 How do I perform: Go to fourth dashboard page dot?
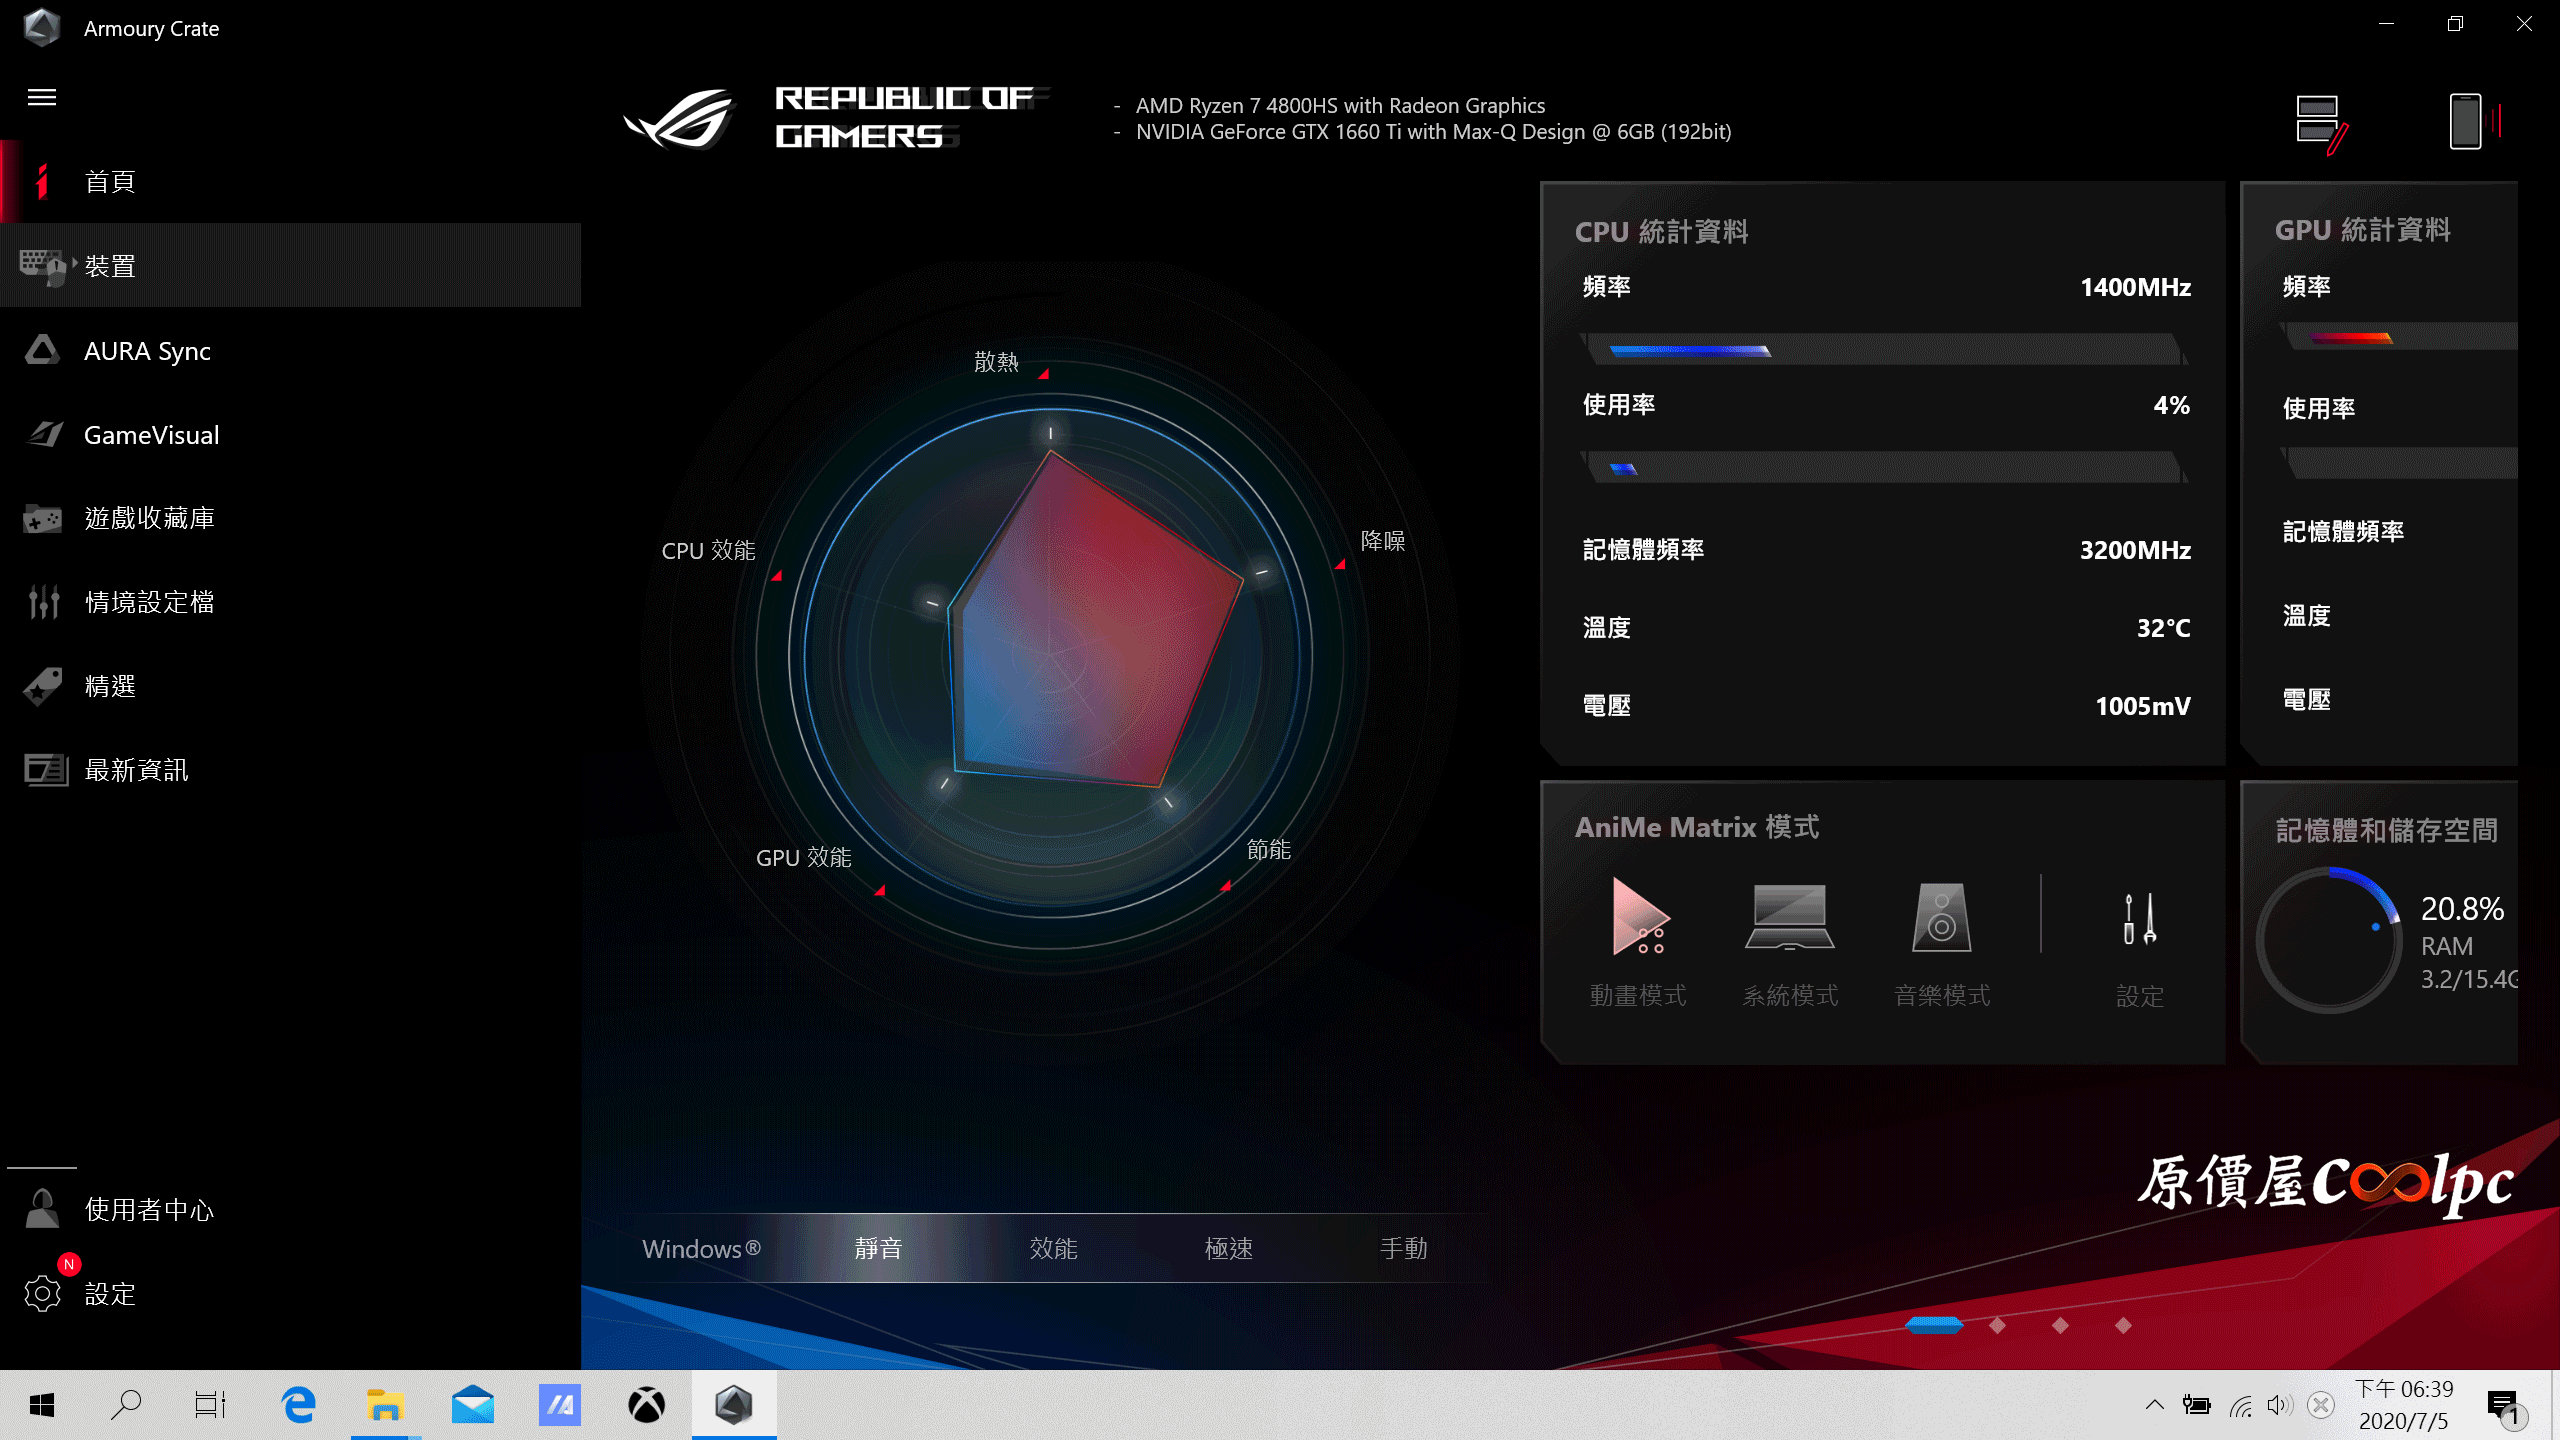tap(2123, 1325)
